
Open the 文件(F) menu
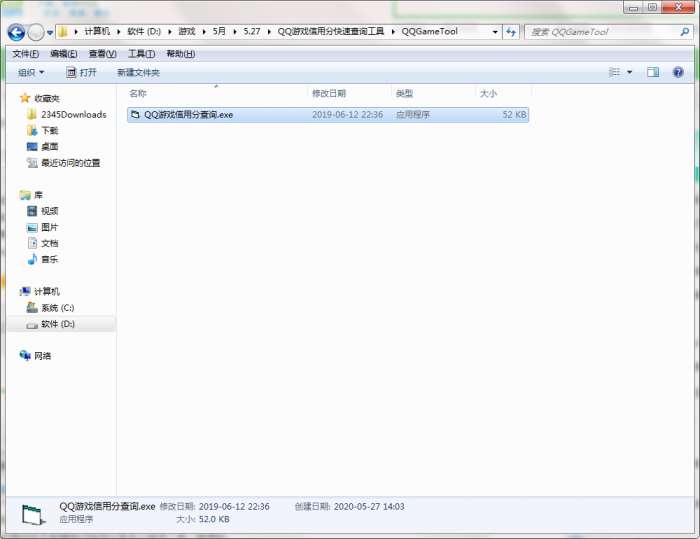(x=25, y=54)
